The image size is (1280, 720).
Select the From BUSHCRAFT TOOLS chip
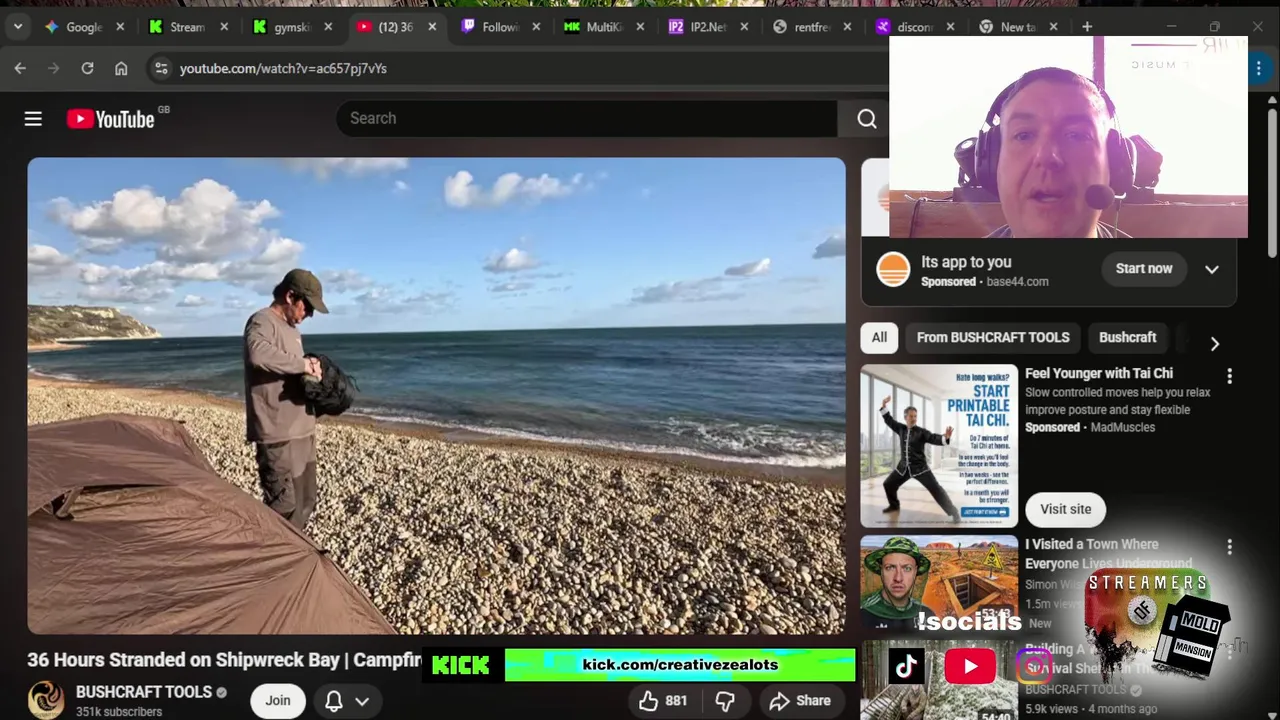pos(993,338)
